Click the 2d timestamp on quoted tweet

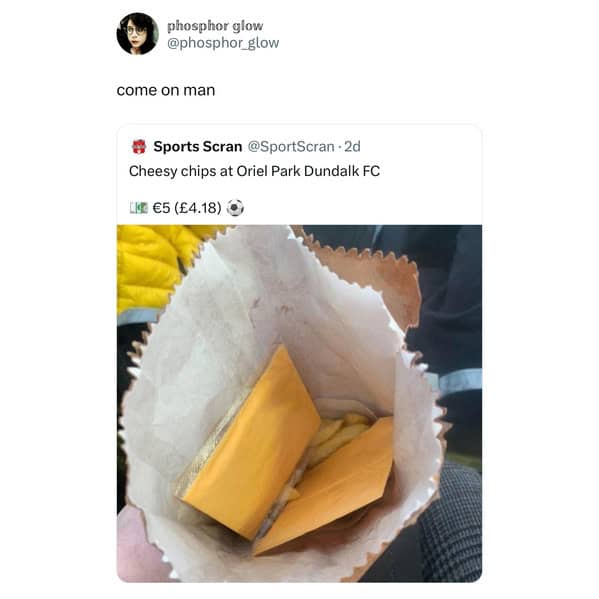[x=352, y=147]
